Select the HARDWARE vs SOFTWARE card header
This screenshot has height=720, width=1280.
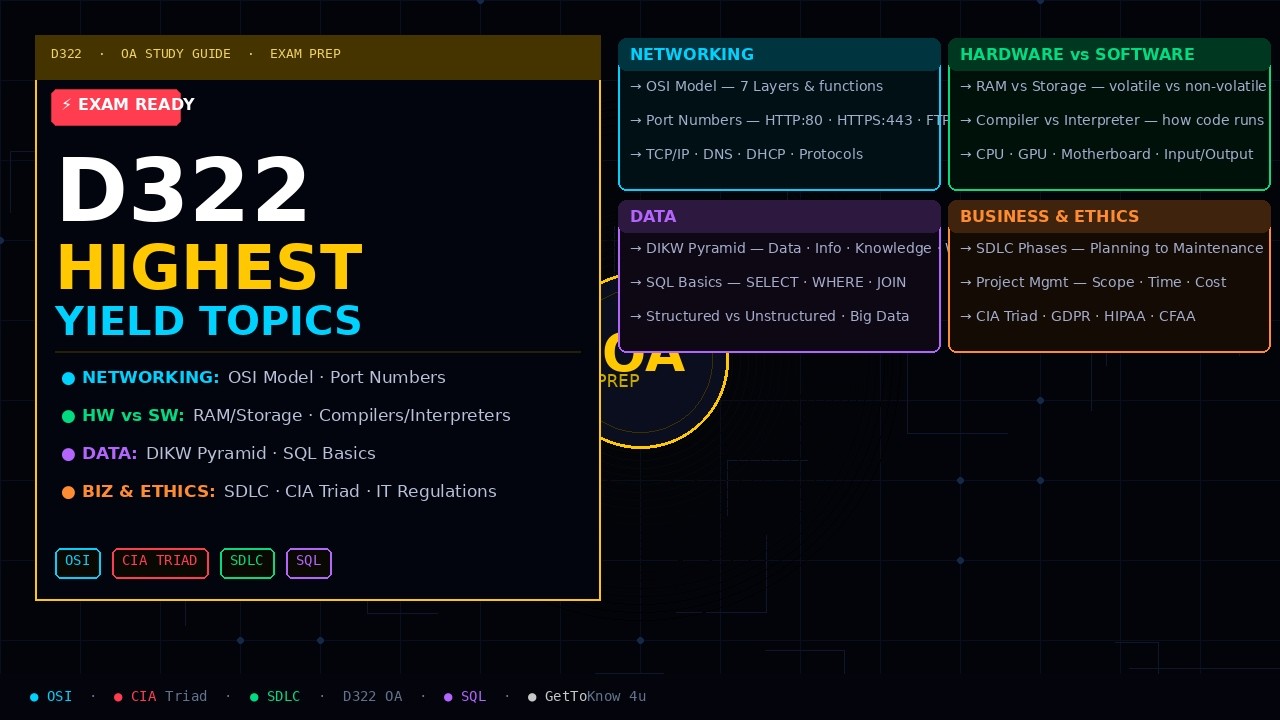1109,54
